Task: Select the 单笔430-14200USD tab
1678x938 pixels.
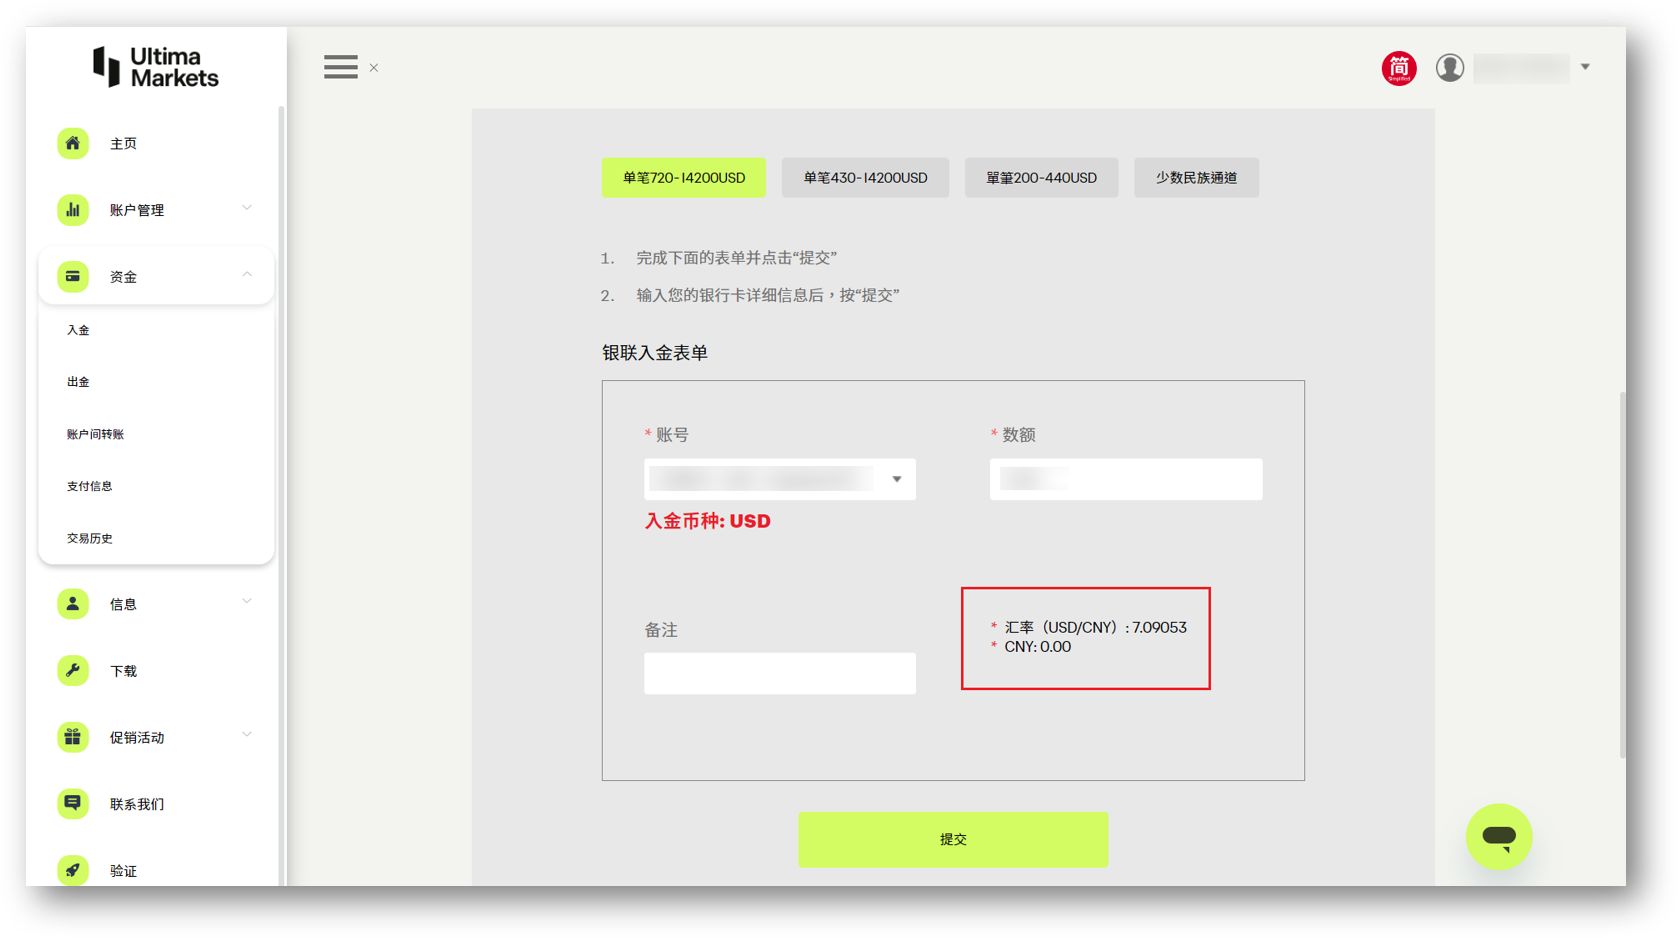Action: pyautogui.click(x=865, y=178)
